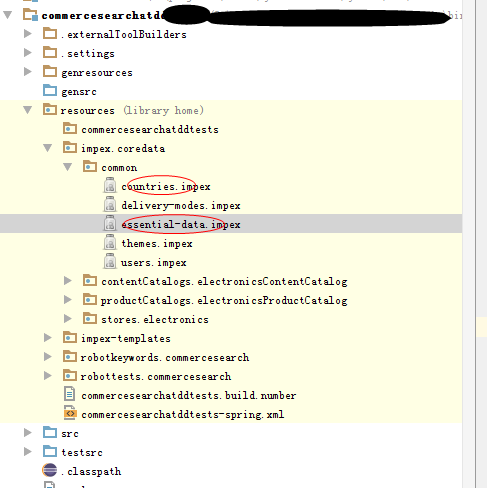Click the Eclipse .classpath file icon

pos(50,470)
